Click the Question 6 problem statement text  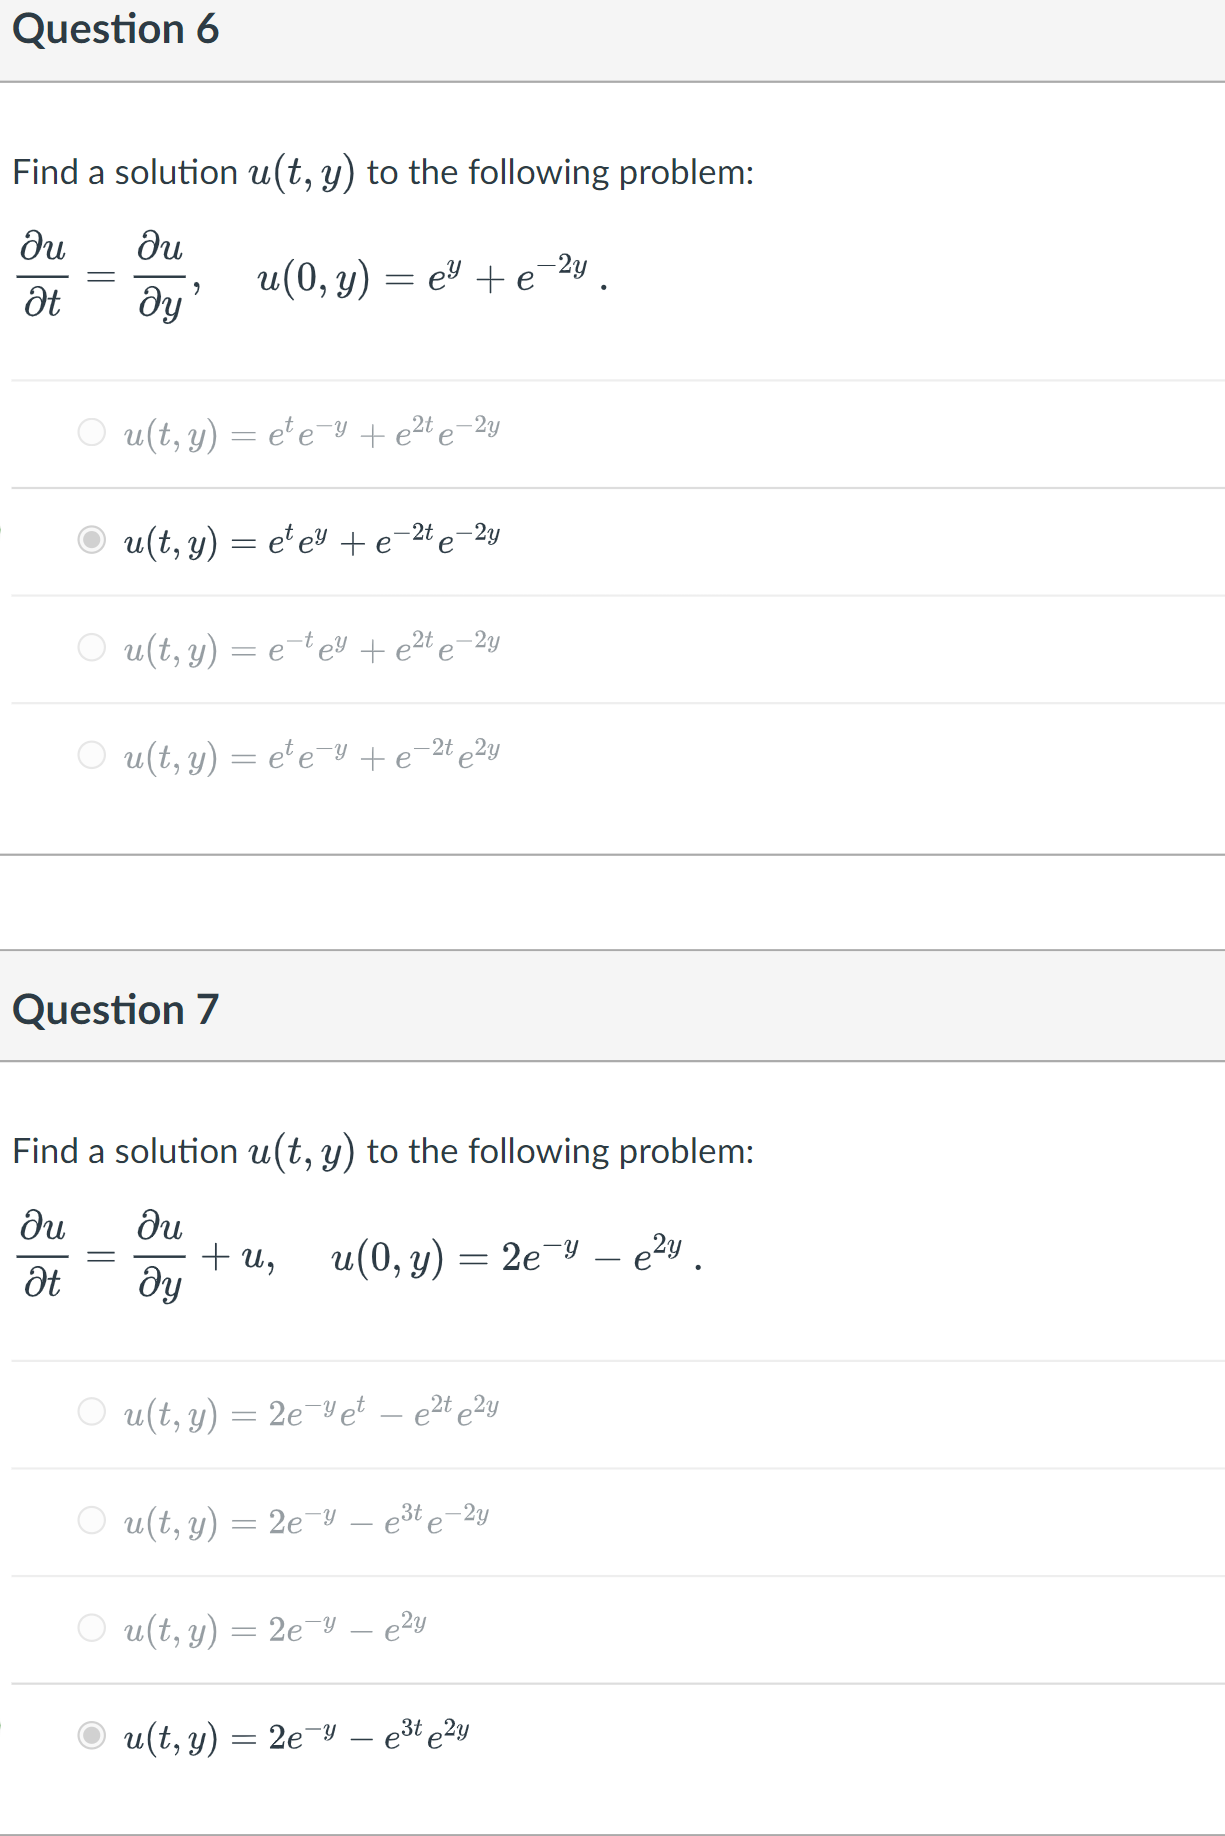coord(383,171)
